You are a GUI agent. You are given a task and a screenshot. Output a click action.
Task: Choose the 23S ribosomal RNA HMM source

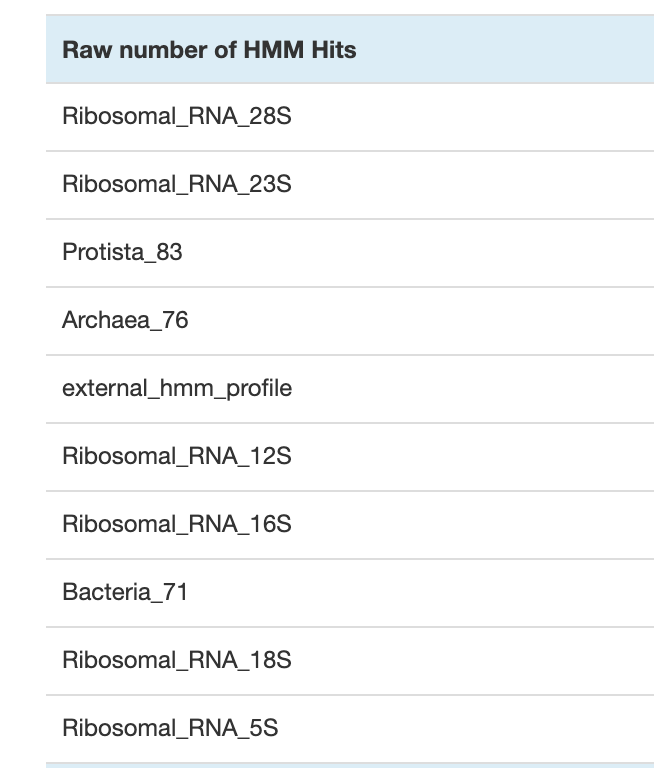177,185
